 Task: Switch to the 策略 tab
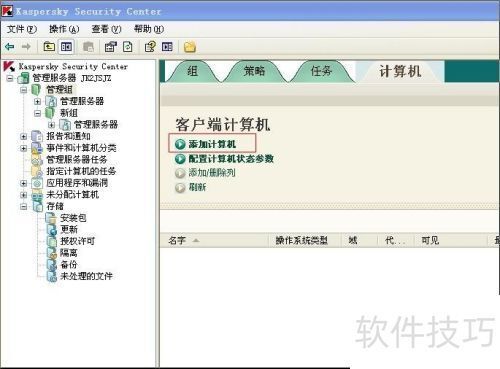pyautogui.click(x=254, y=71)
